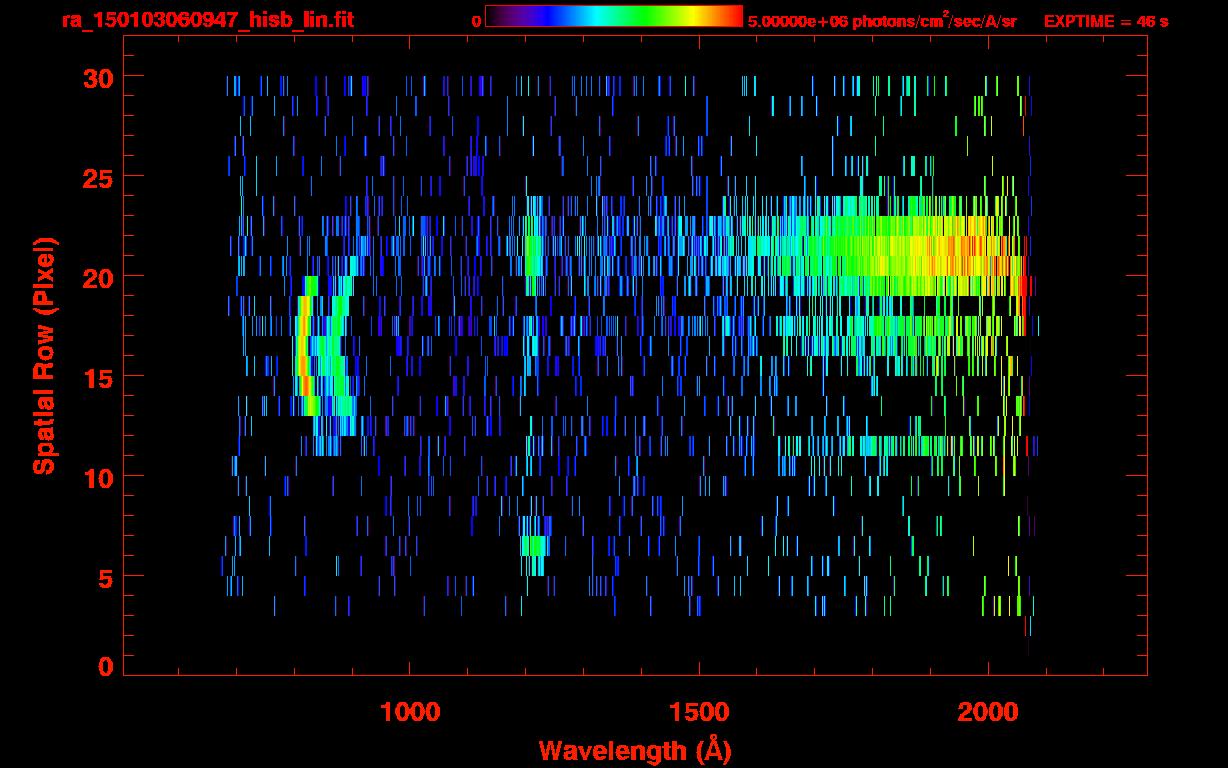Click the filename ra_150103060947_hisb_lin.fit title

tap(207, 20)
